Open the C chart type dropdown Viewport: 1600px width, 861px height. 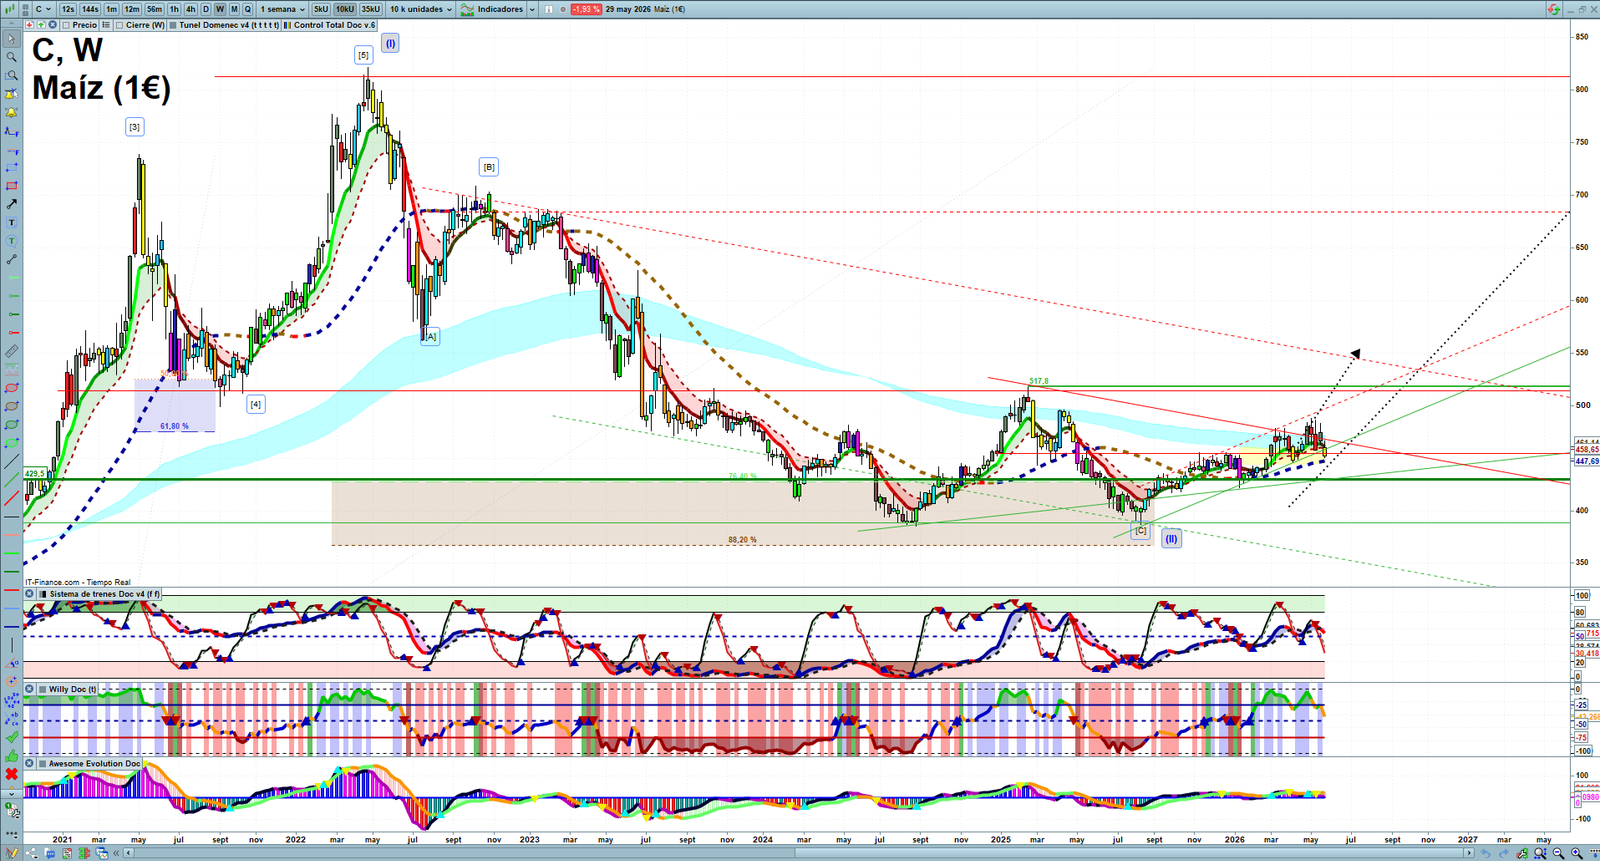click(43, 9)
